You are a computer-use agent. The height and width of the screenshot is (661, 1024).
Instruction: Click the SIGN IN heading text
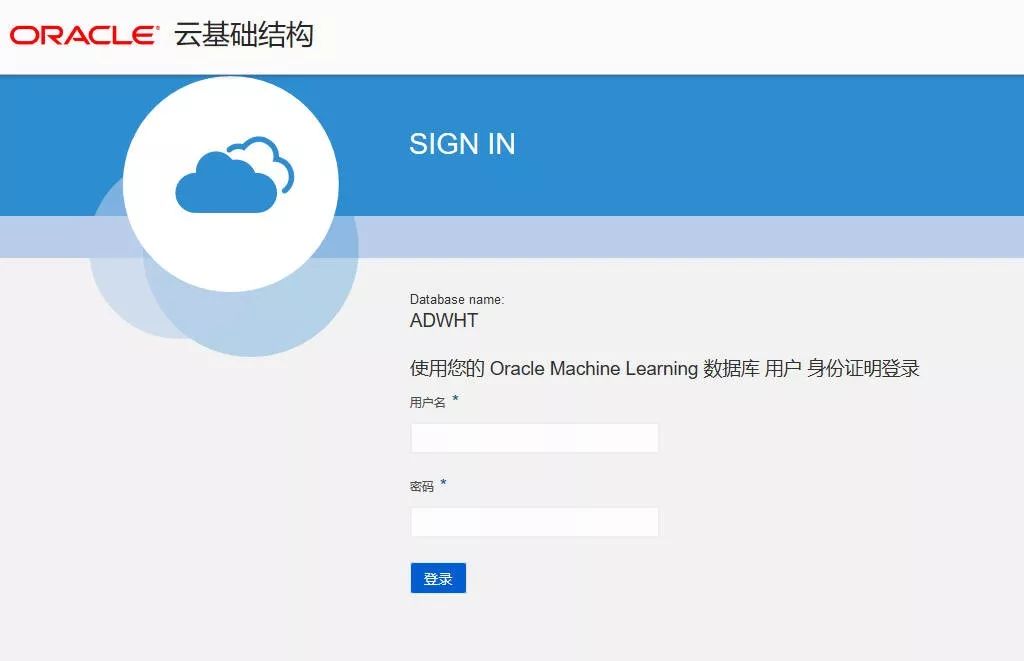click(x=462, y=144)
